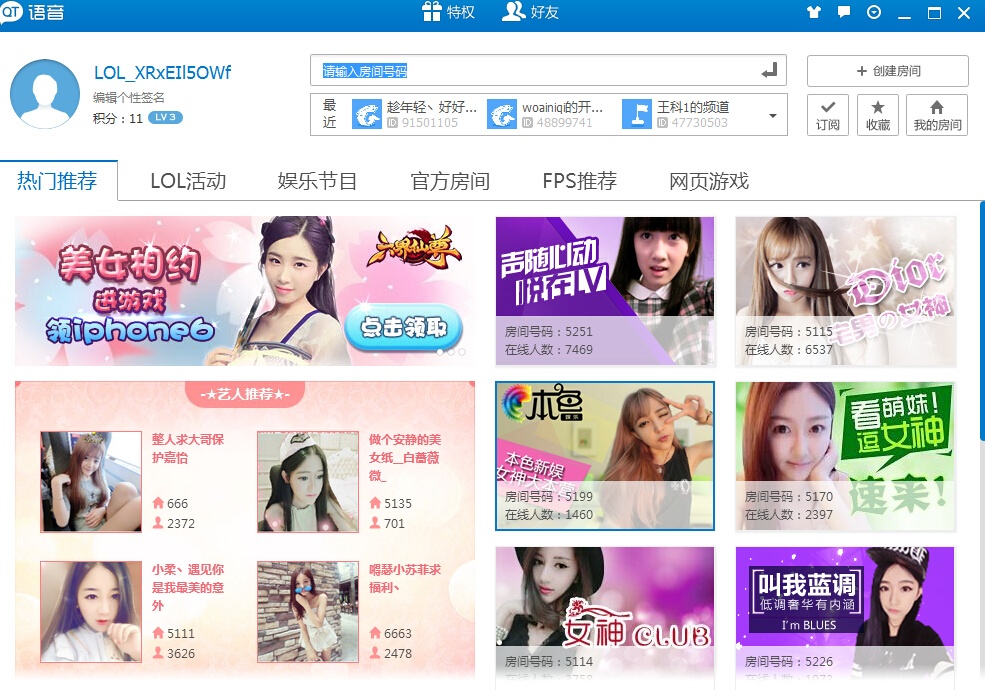Switch to the FPS推荐 tab
This screenshot has width=985, height=690.
pos(579,181)
